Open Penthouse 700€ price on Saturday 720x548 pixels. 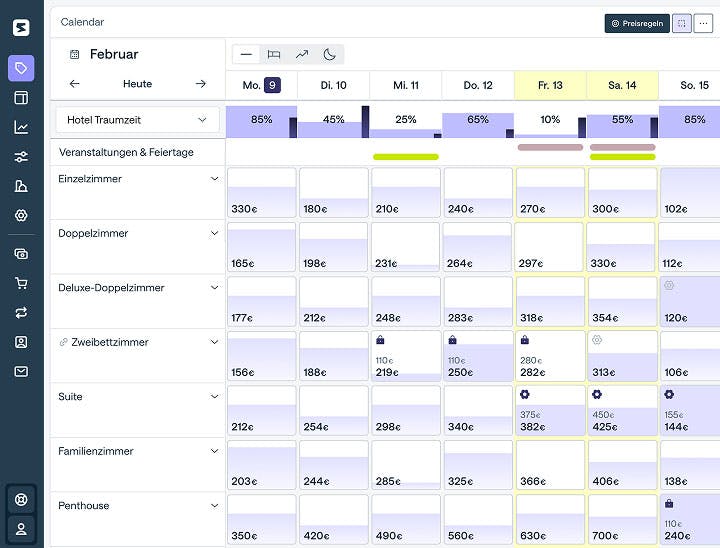tap(623, 520)
